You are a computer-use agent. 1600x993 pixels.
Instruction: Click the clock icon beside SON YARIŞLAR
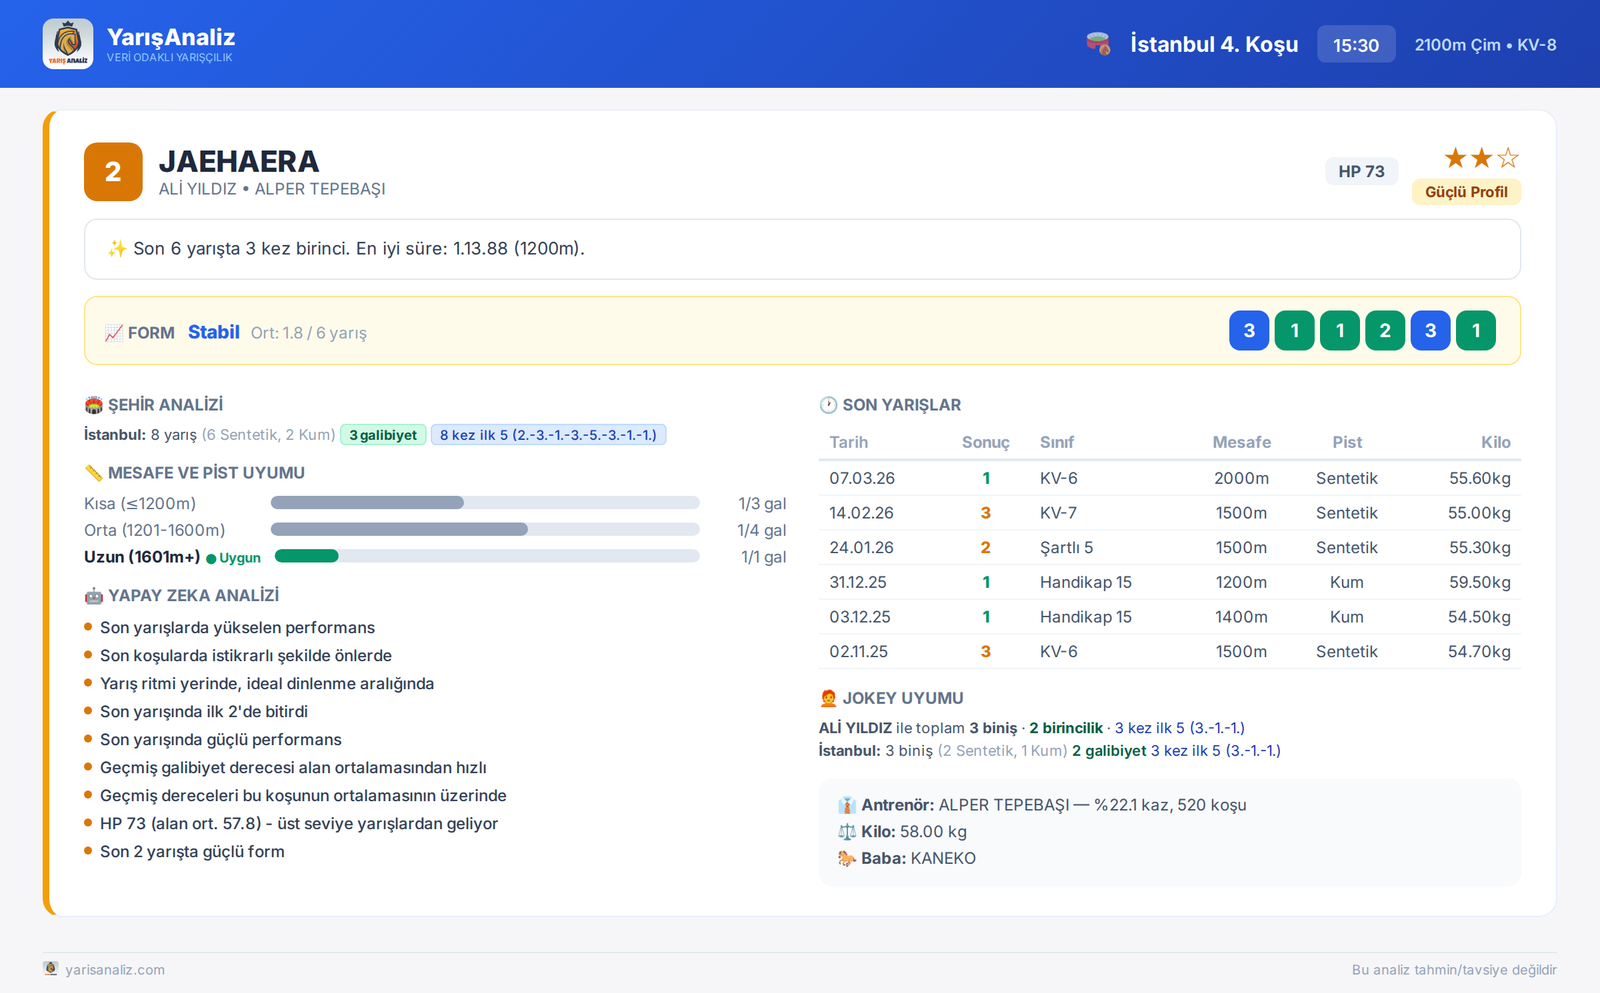[828, 405]
